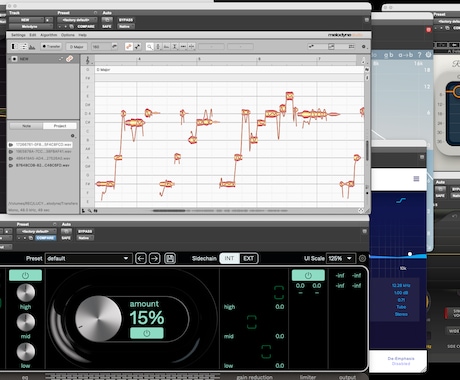Open the Options menu
Screen dimensions: 460x380
[x=68, y=35]
